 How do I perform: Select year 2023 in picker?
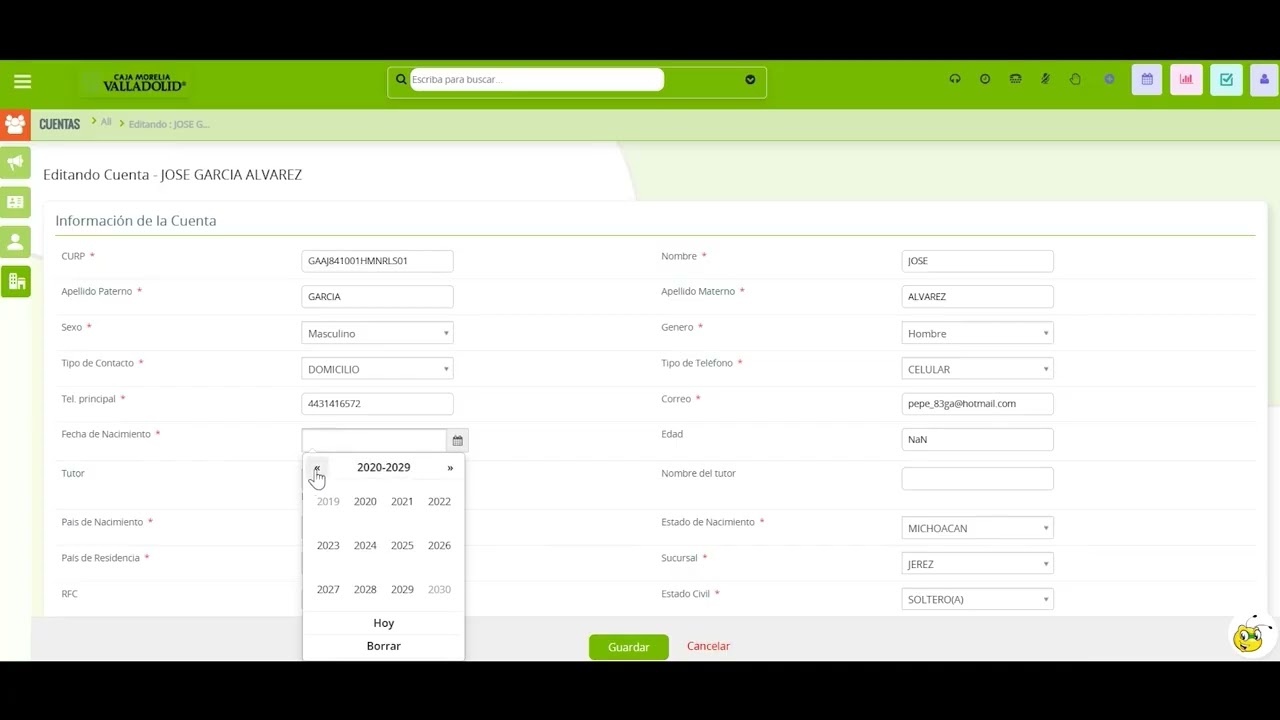tap(328, 545)
